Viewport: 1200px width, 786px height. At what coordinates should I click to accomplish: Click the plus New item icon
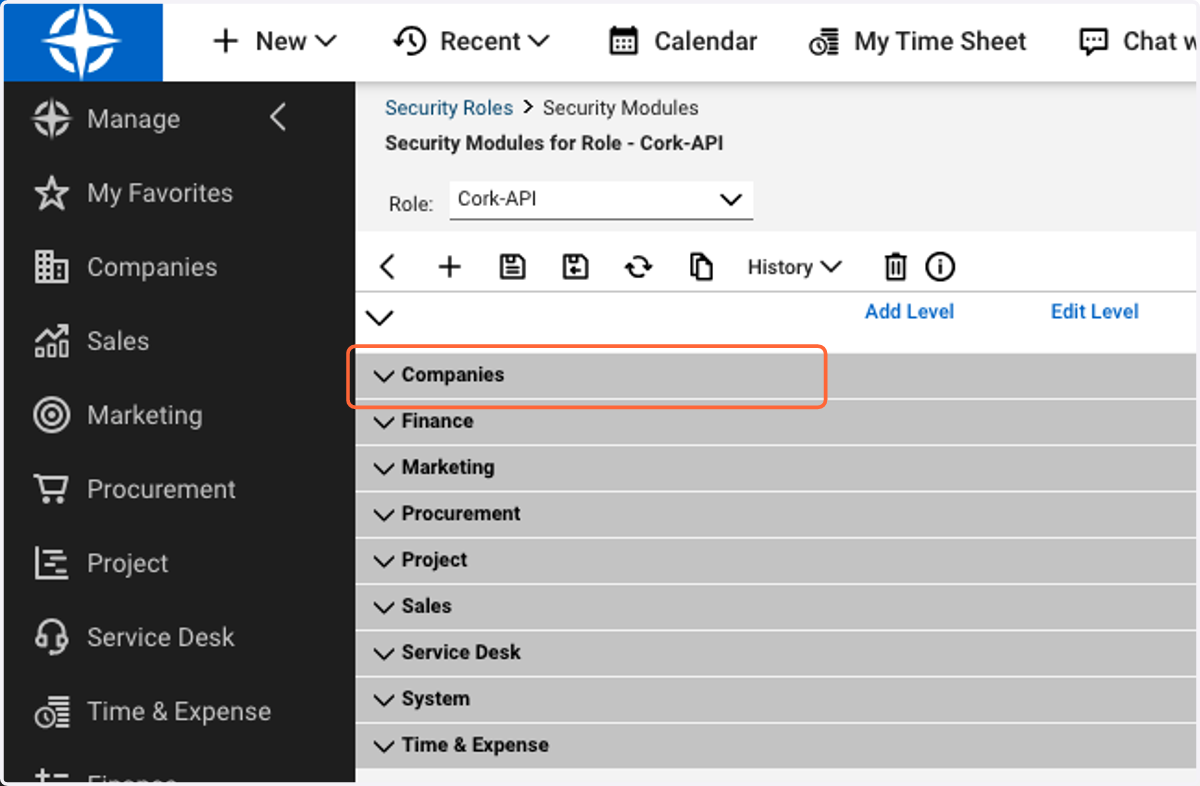[450, 267]
